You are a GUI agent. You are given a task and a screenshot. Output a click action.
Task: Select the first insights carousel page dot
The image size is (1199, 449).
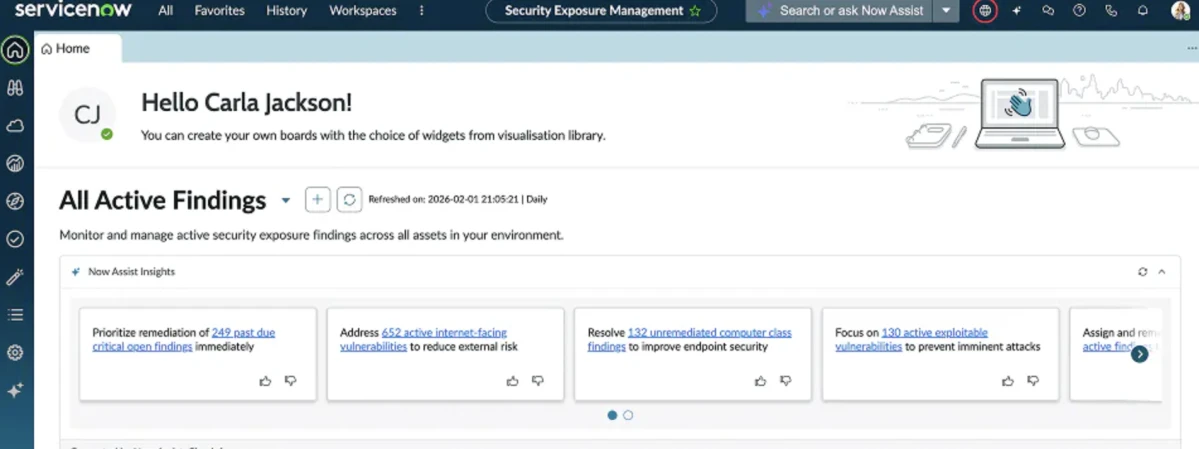[612, 415]
